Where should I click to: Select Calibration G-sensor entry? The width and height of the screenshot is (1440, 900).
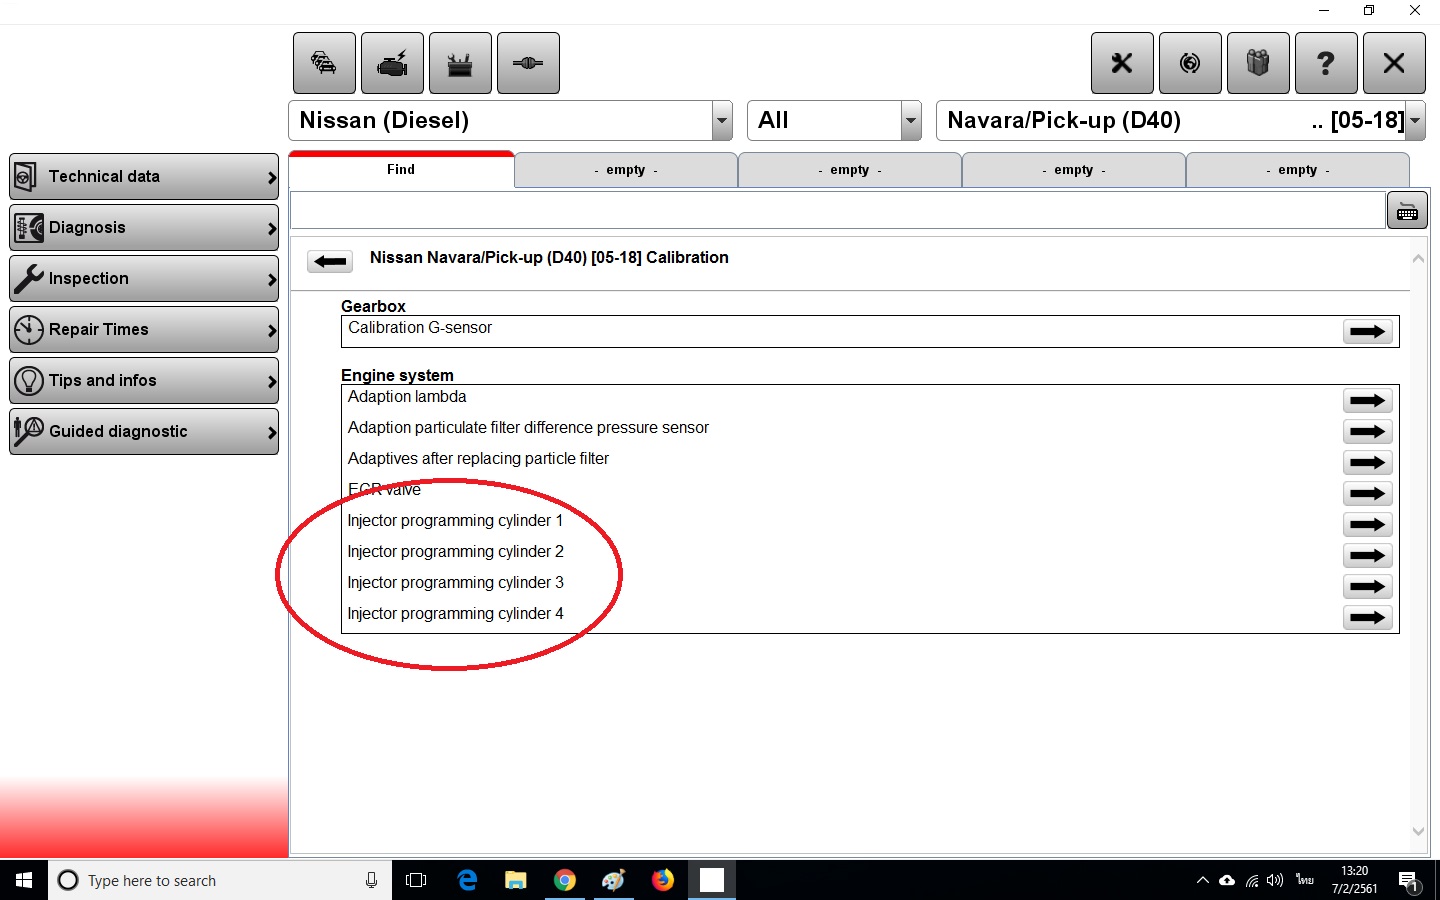pos(420,328)
